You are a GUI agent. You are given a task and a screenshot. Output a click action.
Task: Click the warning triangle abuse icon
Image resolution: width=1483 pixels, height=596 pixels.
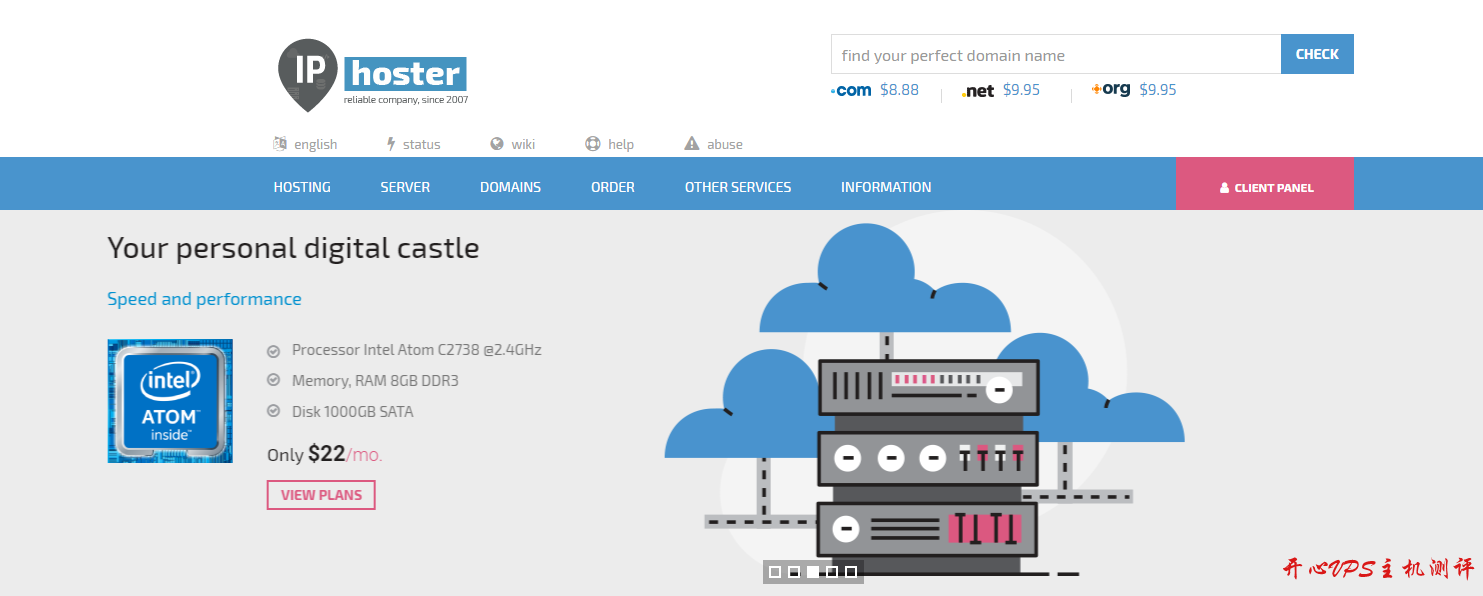coord(692,144)
